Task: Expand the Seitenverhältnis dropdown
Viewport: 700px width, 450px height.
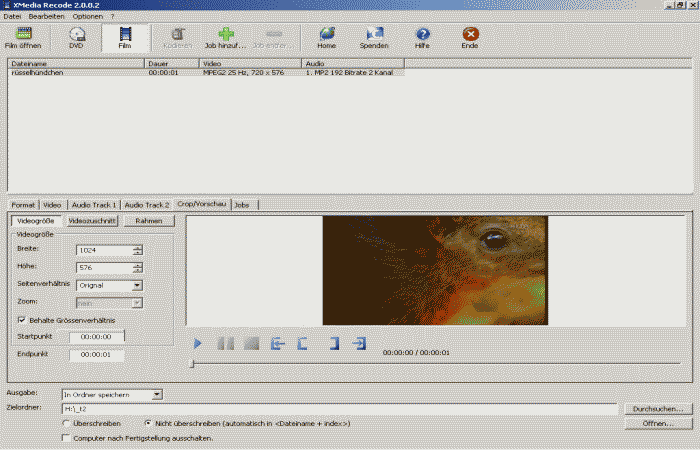Action: point(137,285)
